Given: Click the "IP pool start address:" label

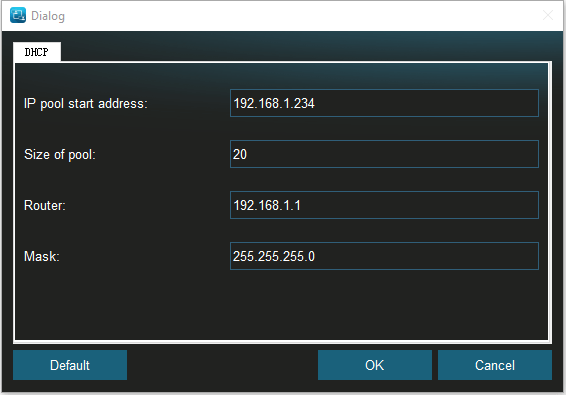Looking at the screenshot, I should tap(86, 104).
